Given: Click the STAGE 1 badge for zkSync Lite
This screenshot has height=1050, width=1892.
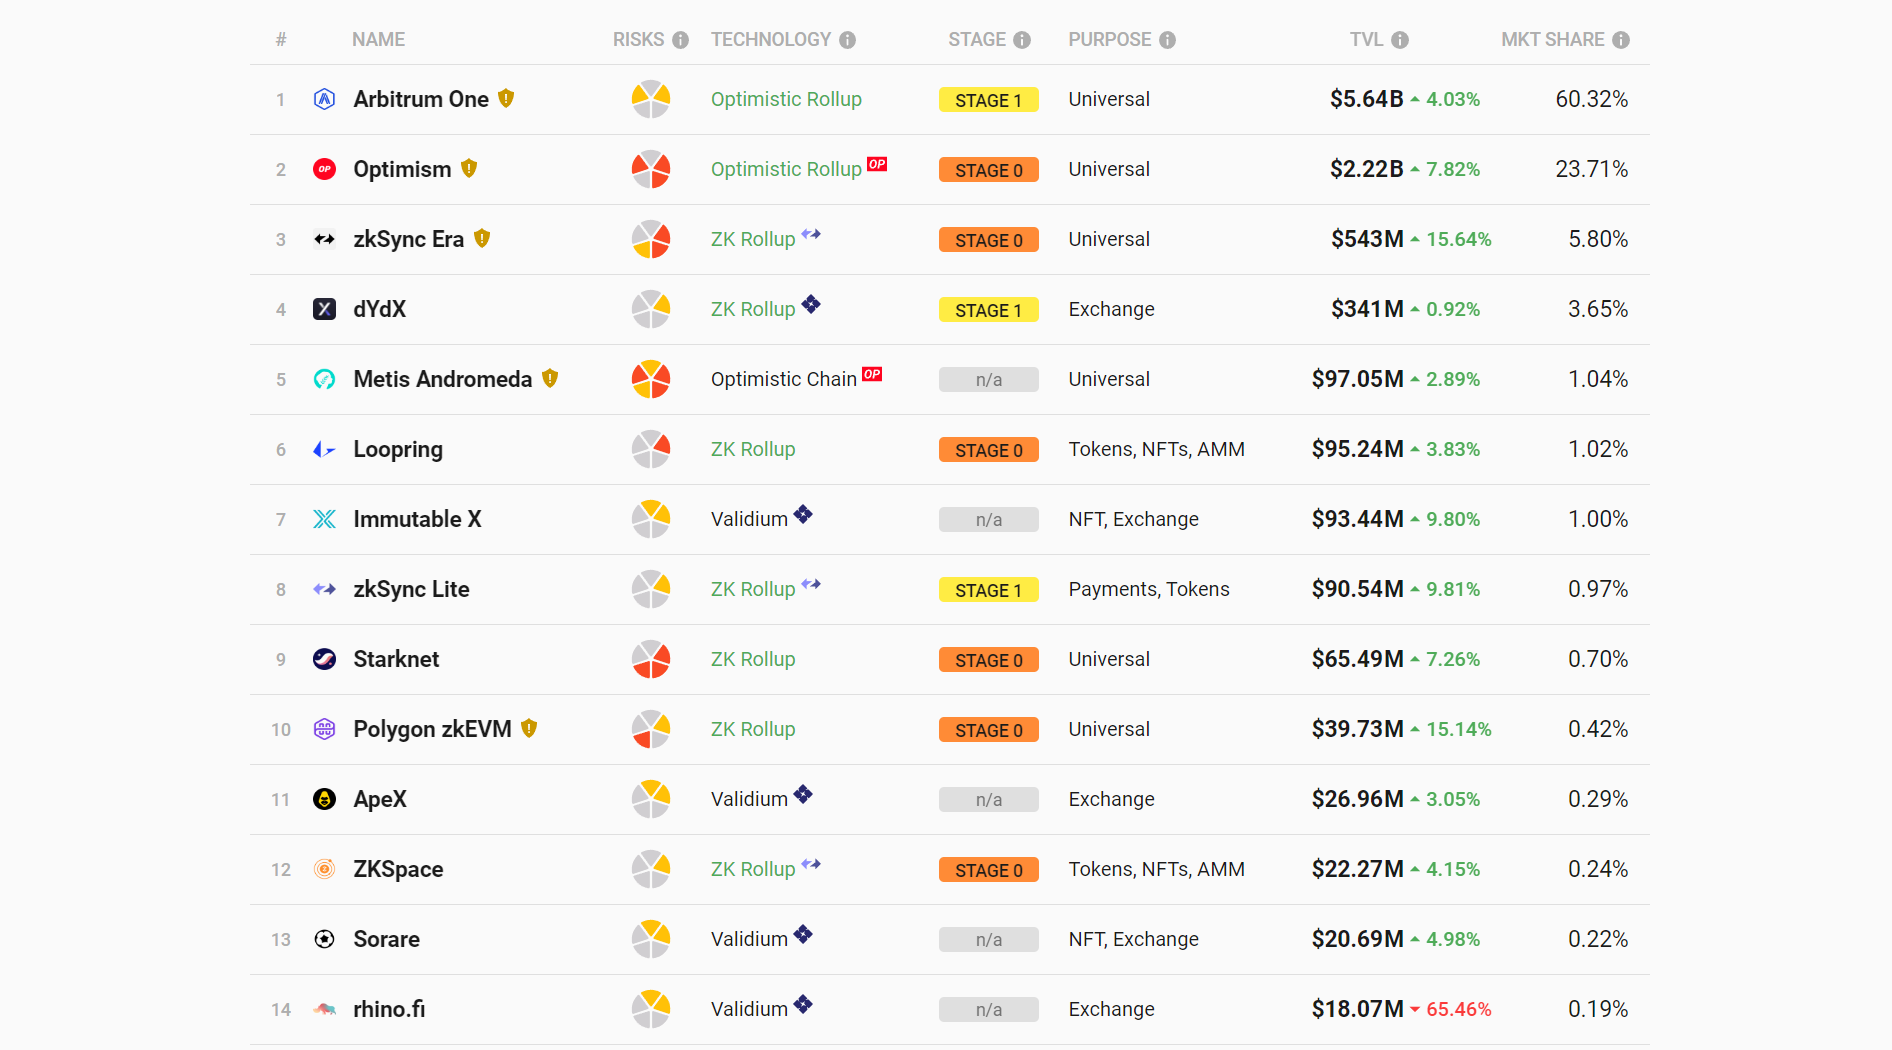Looking at the screenshot, I should (x=989, y=590).
